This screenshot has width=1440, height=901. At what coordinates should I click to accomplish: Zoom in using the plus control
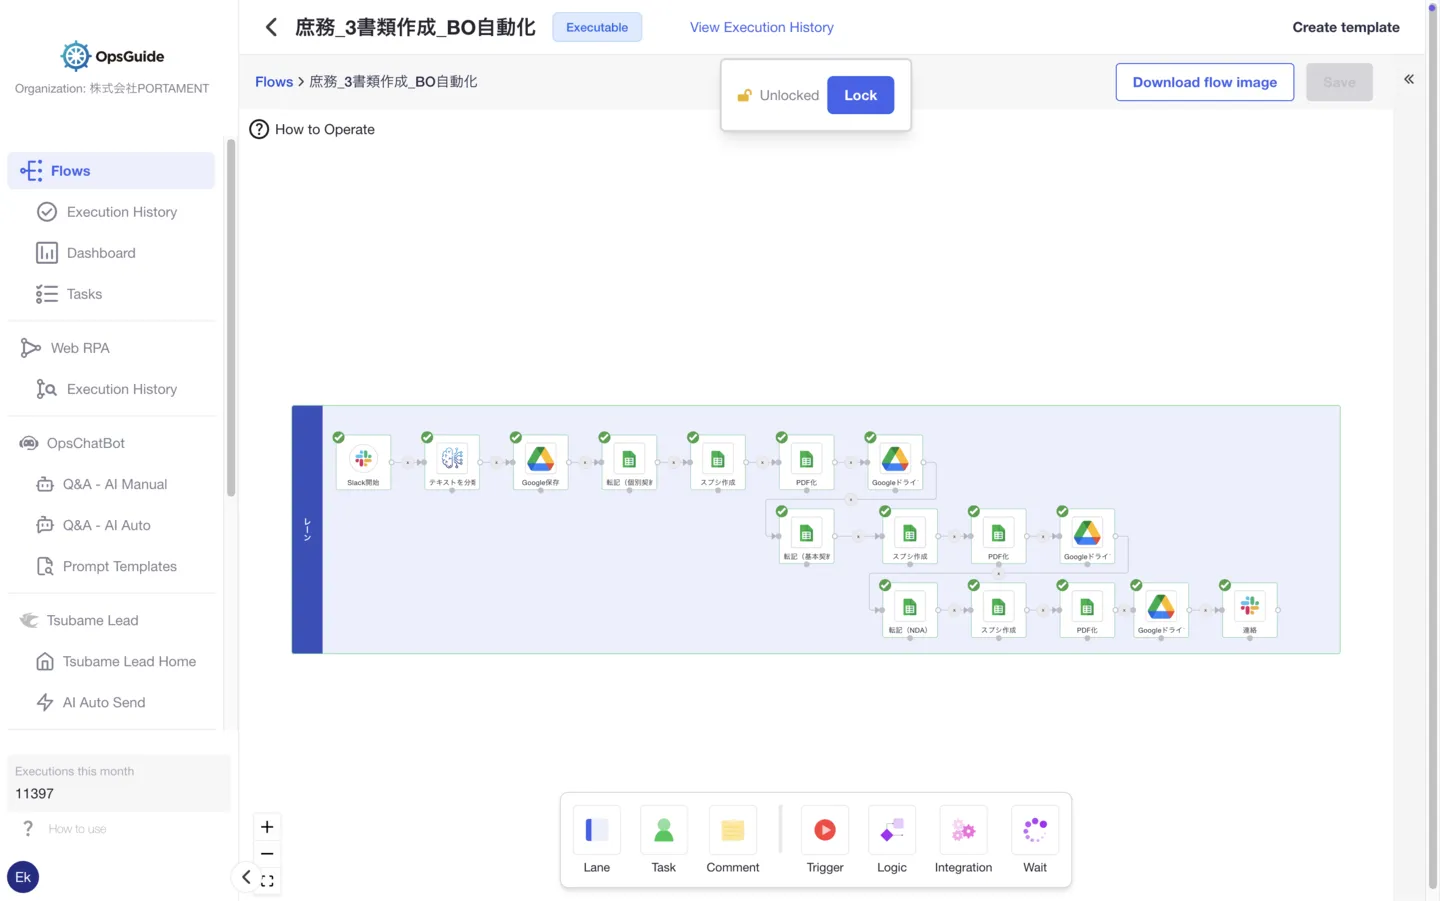[266, 827]
